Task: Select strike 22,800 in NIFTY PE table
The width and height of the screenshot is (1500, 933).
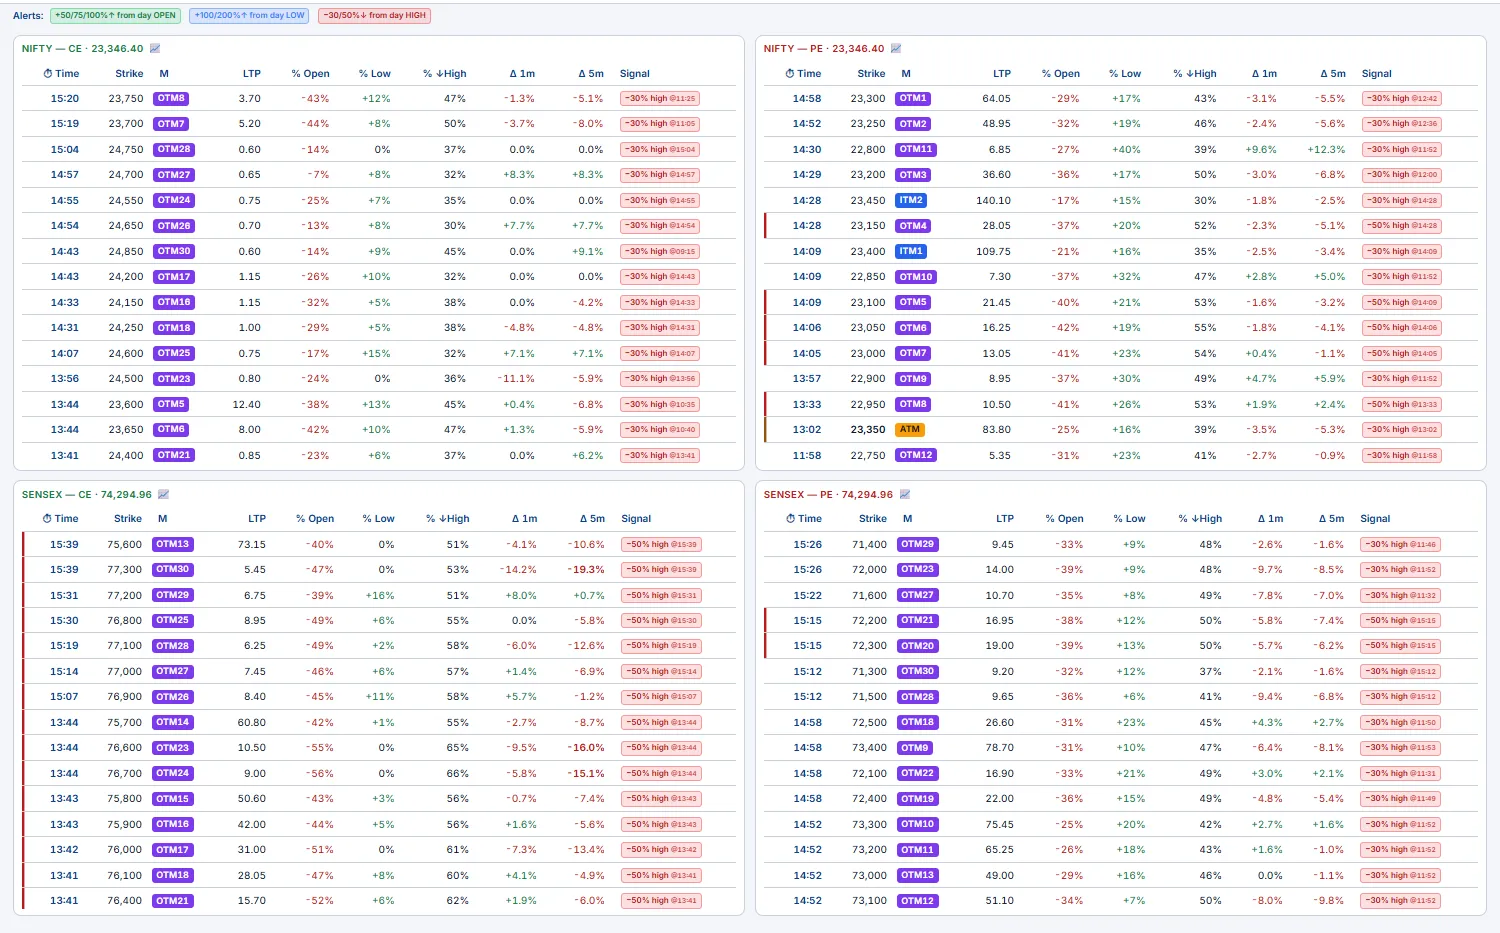Action: click(x=868, y=149)
